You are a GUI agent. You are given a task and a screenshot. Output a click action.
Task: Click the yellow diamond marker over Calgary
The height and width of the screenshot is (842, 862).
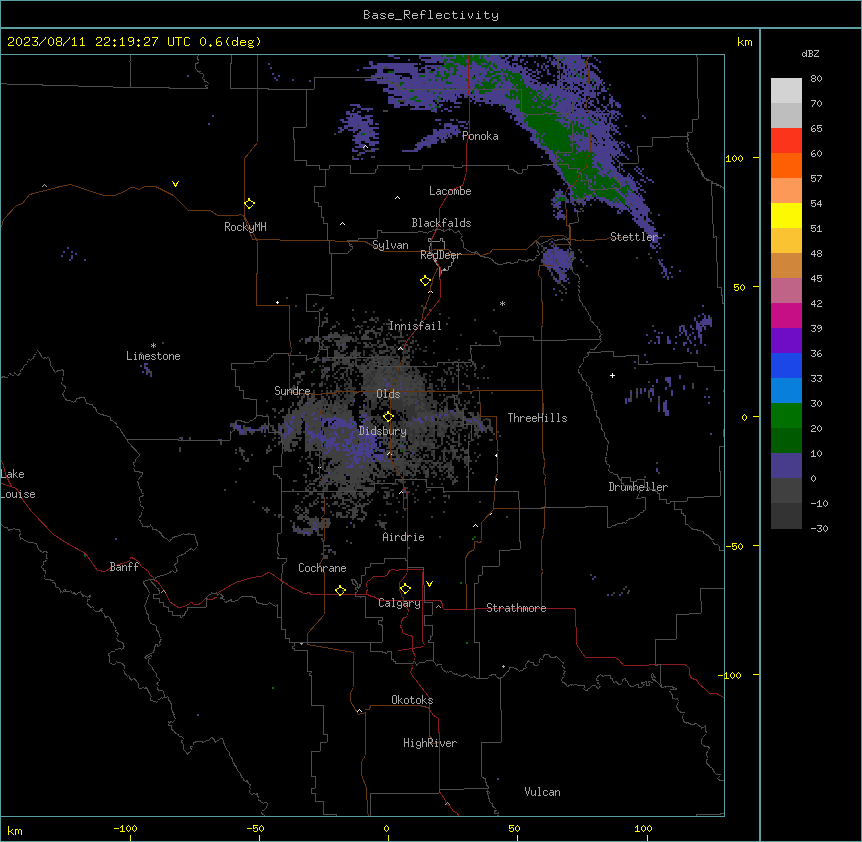click(405, 589)
